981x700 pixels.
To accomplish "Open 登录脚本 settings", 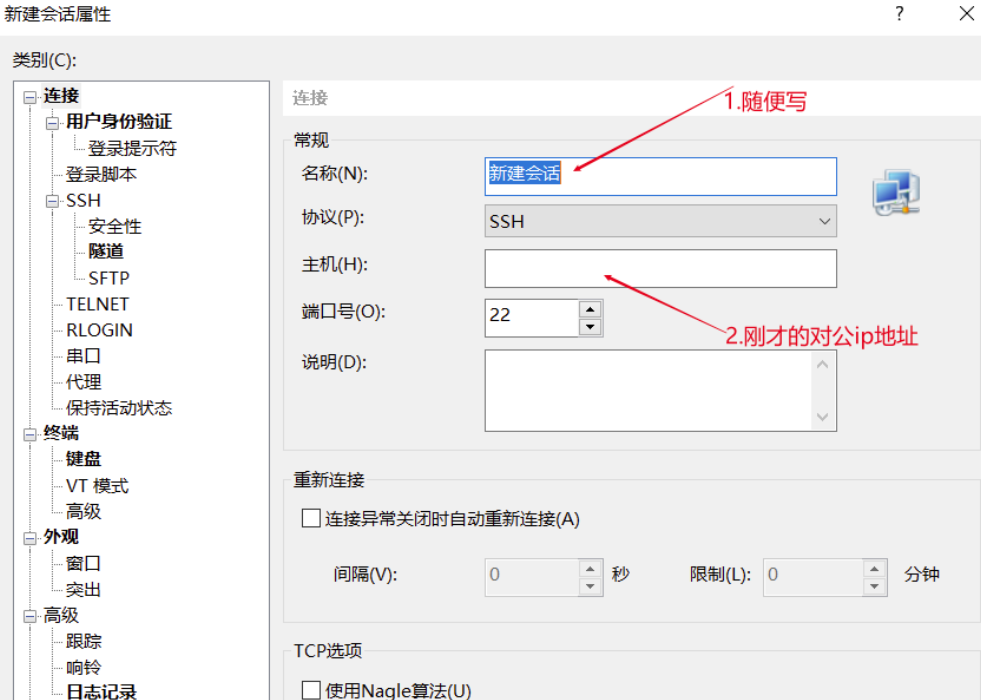I will (101, 174).
